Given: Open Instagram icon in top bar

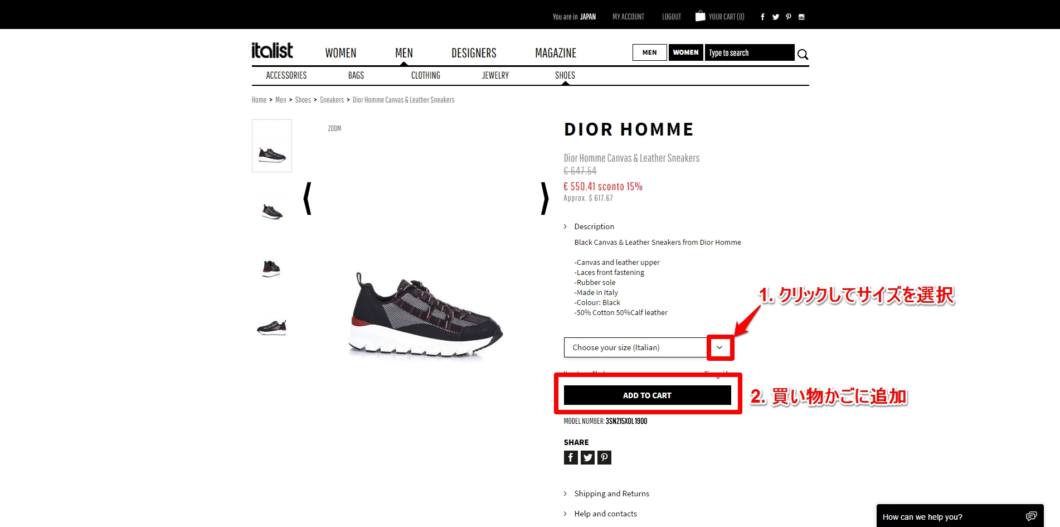Looking at the screenshot, I should point(802,17).
